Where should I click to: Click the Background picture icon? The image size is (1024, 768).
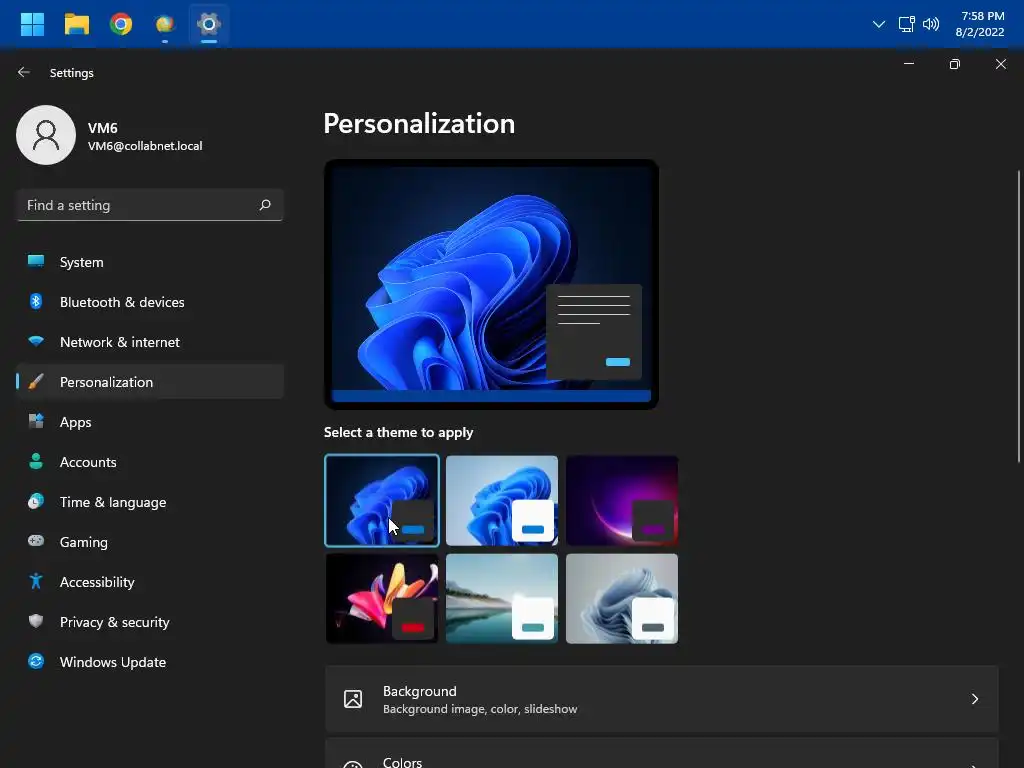pyautogui.click(x=353, y=699)
